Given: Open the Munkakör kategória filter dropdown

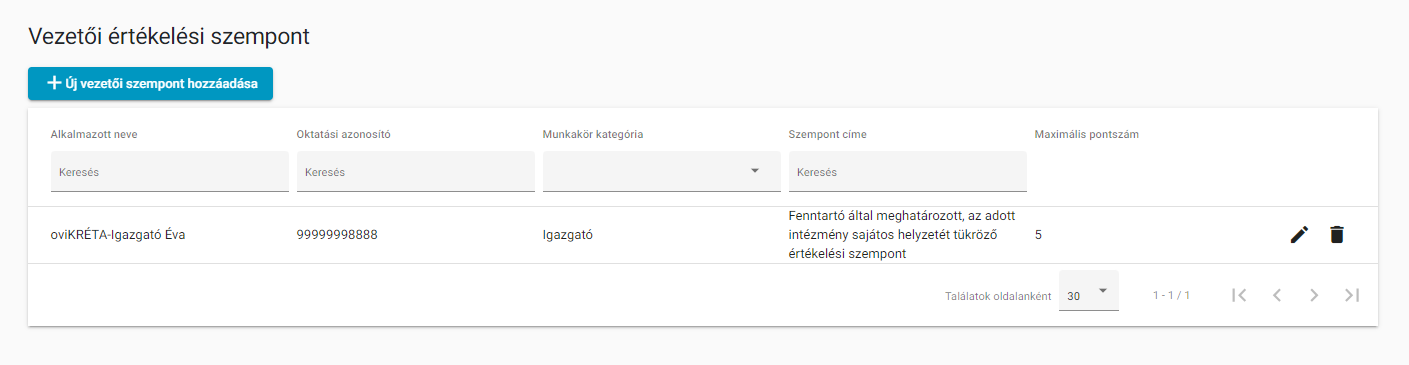Looking at the screenshot, I should (661, 171).
